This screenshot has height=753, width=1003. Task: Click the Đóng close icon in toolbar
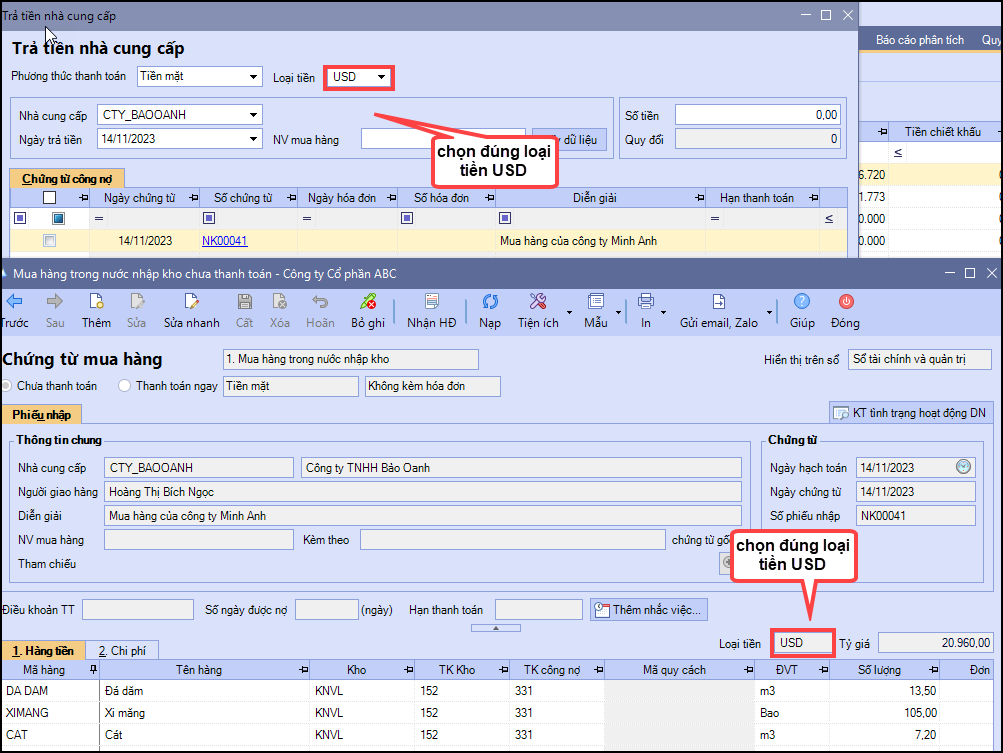click(845, 302)
